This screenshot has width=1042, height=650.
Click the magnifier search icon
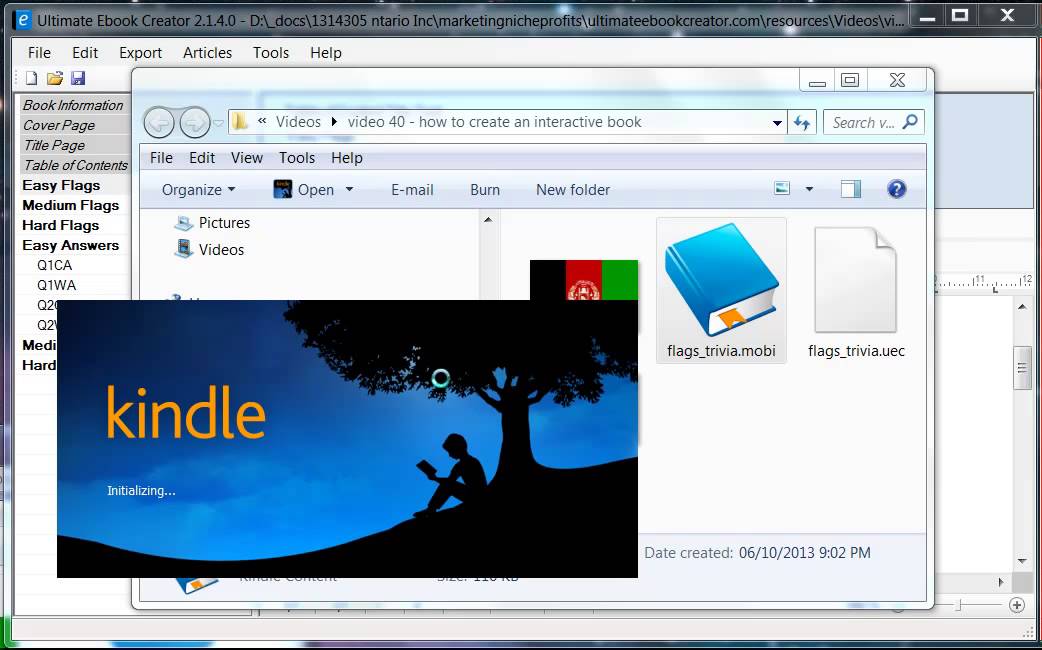pos(910,122)
